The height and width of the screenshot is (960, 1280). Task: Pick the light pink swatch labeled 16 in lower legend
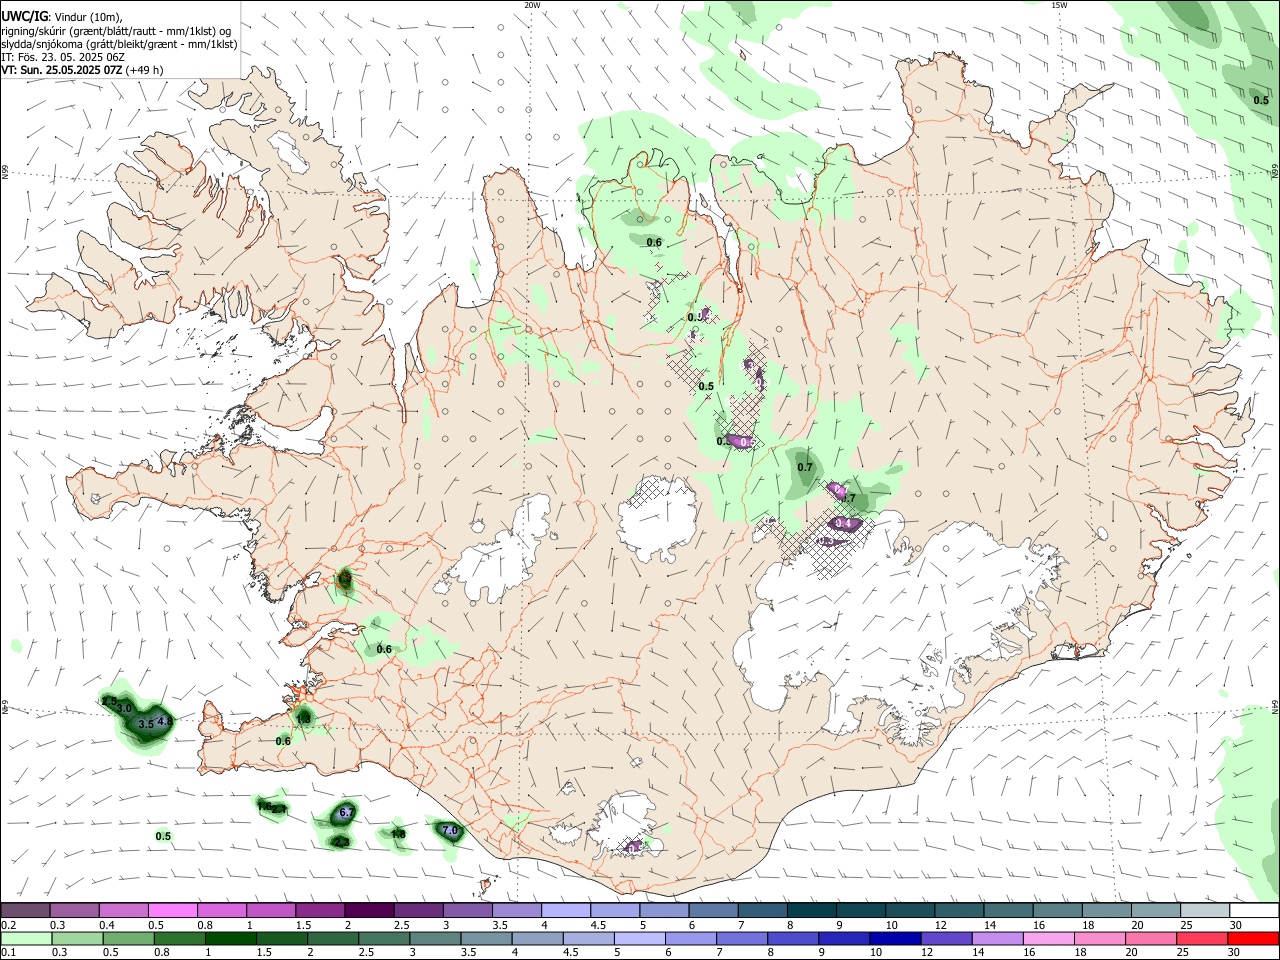[x=1050, y=938]
